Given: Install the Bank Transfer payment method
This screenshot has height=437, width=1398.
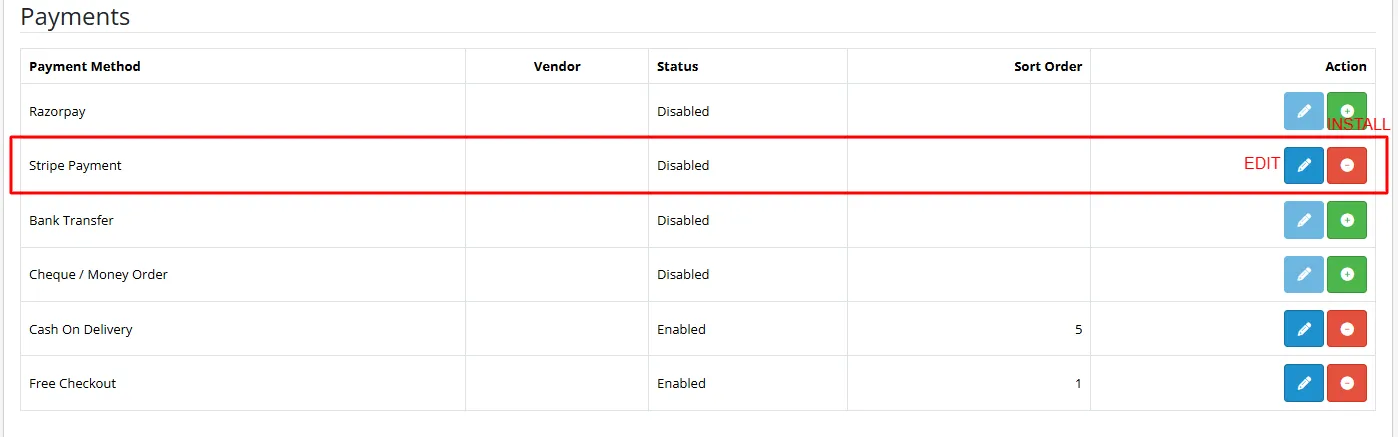Looking at the screenshot, I should coord(1346,220).
